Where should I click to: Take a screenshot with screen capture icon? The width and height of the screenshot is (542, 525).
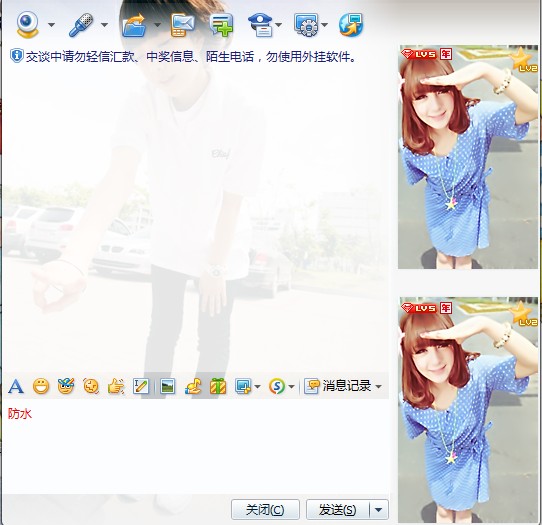click(243, 386)
